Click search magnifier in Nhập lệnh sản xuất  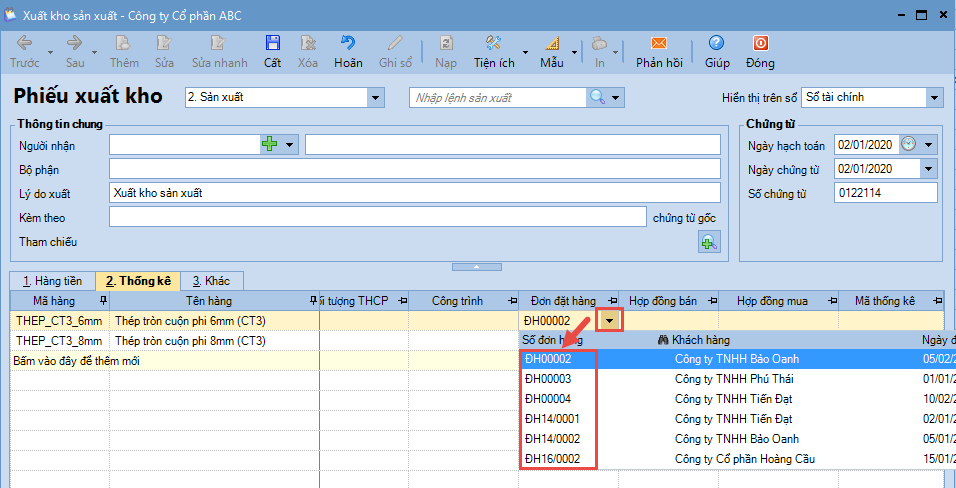pos(597,97)
